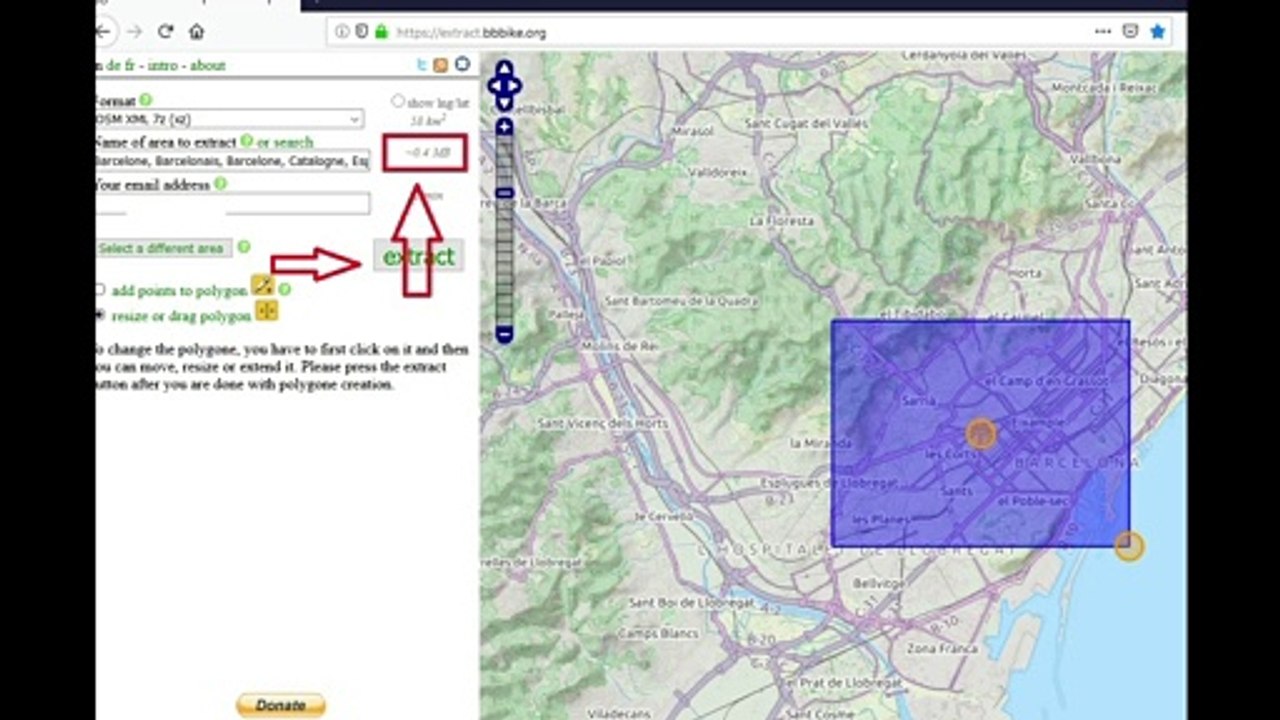Select resize or drag polygon radio
The image size is (1280, 720).
(99, 314)
